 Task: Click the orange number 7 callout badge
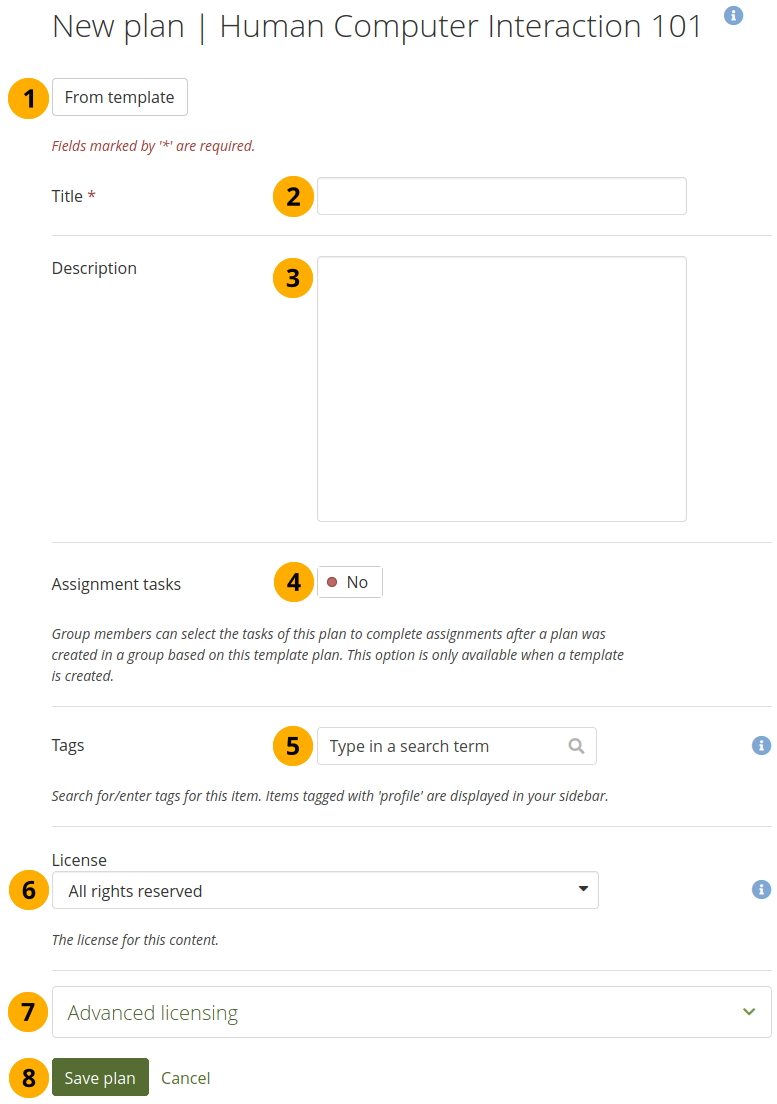pyautogui.click(x=29, y=1012)
